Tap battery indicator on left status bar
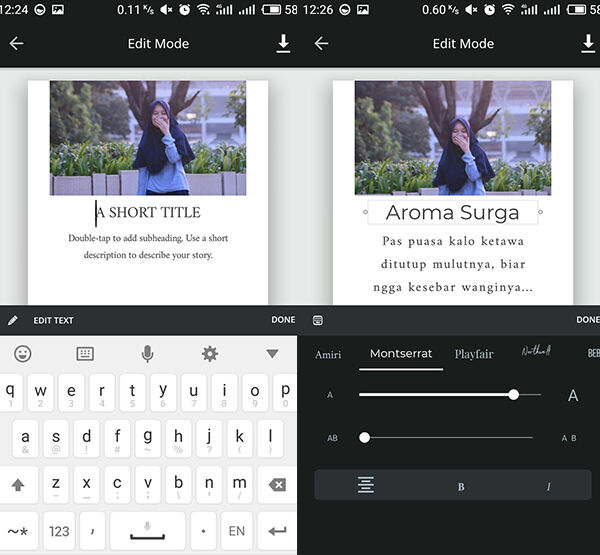The width and height of the screenshot is (600, 555). pyautogui.click(x=271, y=10)
